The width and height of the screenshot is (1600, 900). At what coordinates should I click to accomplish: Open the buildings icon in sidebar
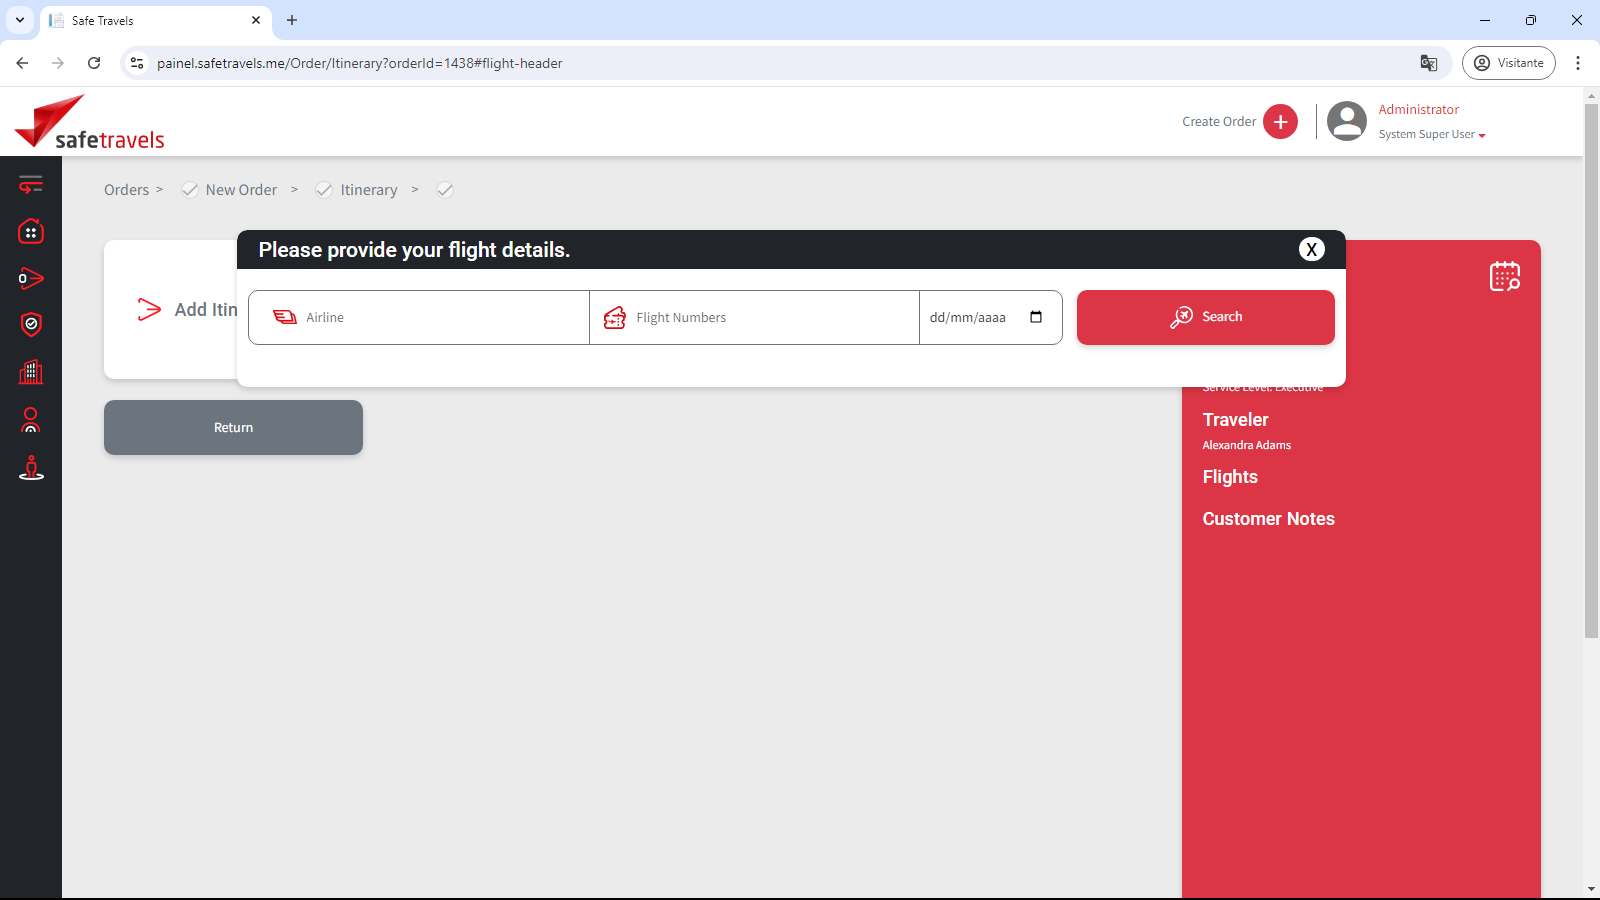pyautogui.click(x=31, y=372)
